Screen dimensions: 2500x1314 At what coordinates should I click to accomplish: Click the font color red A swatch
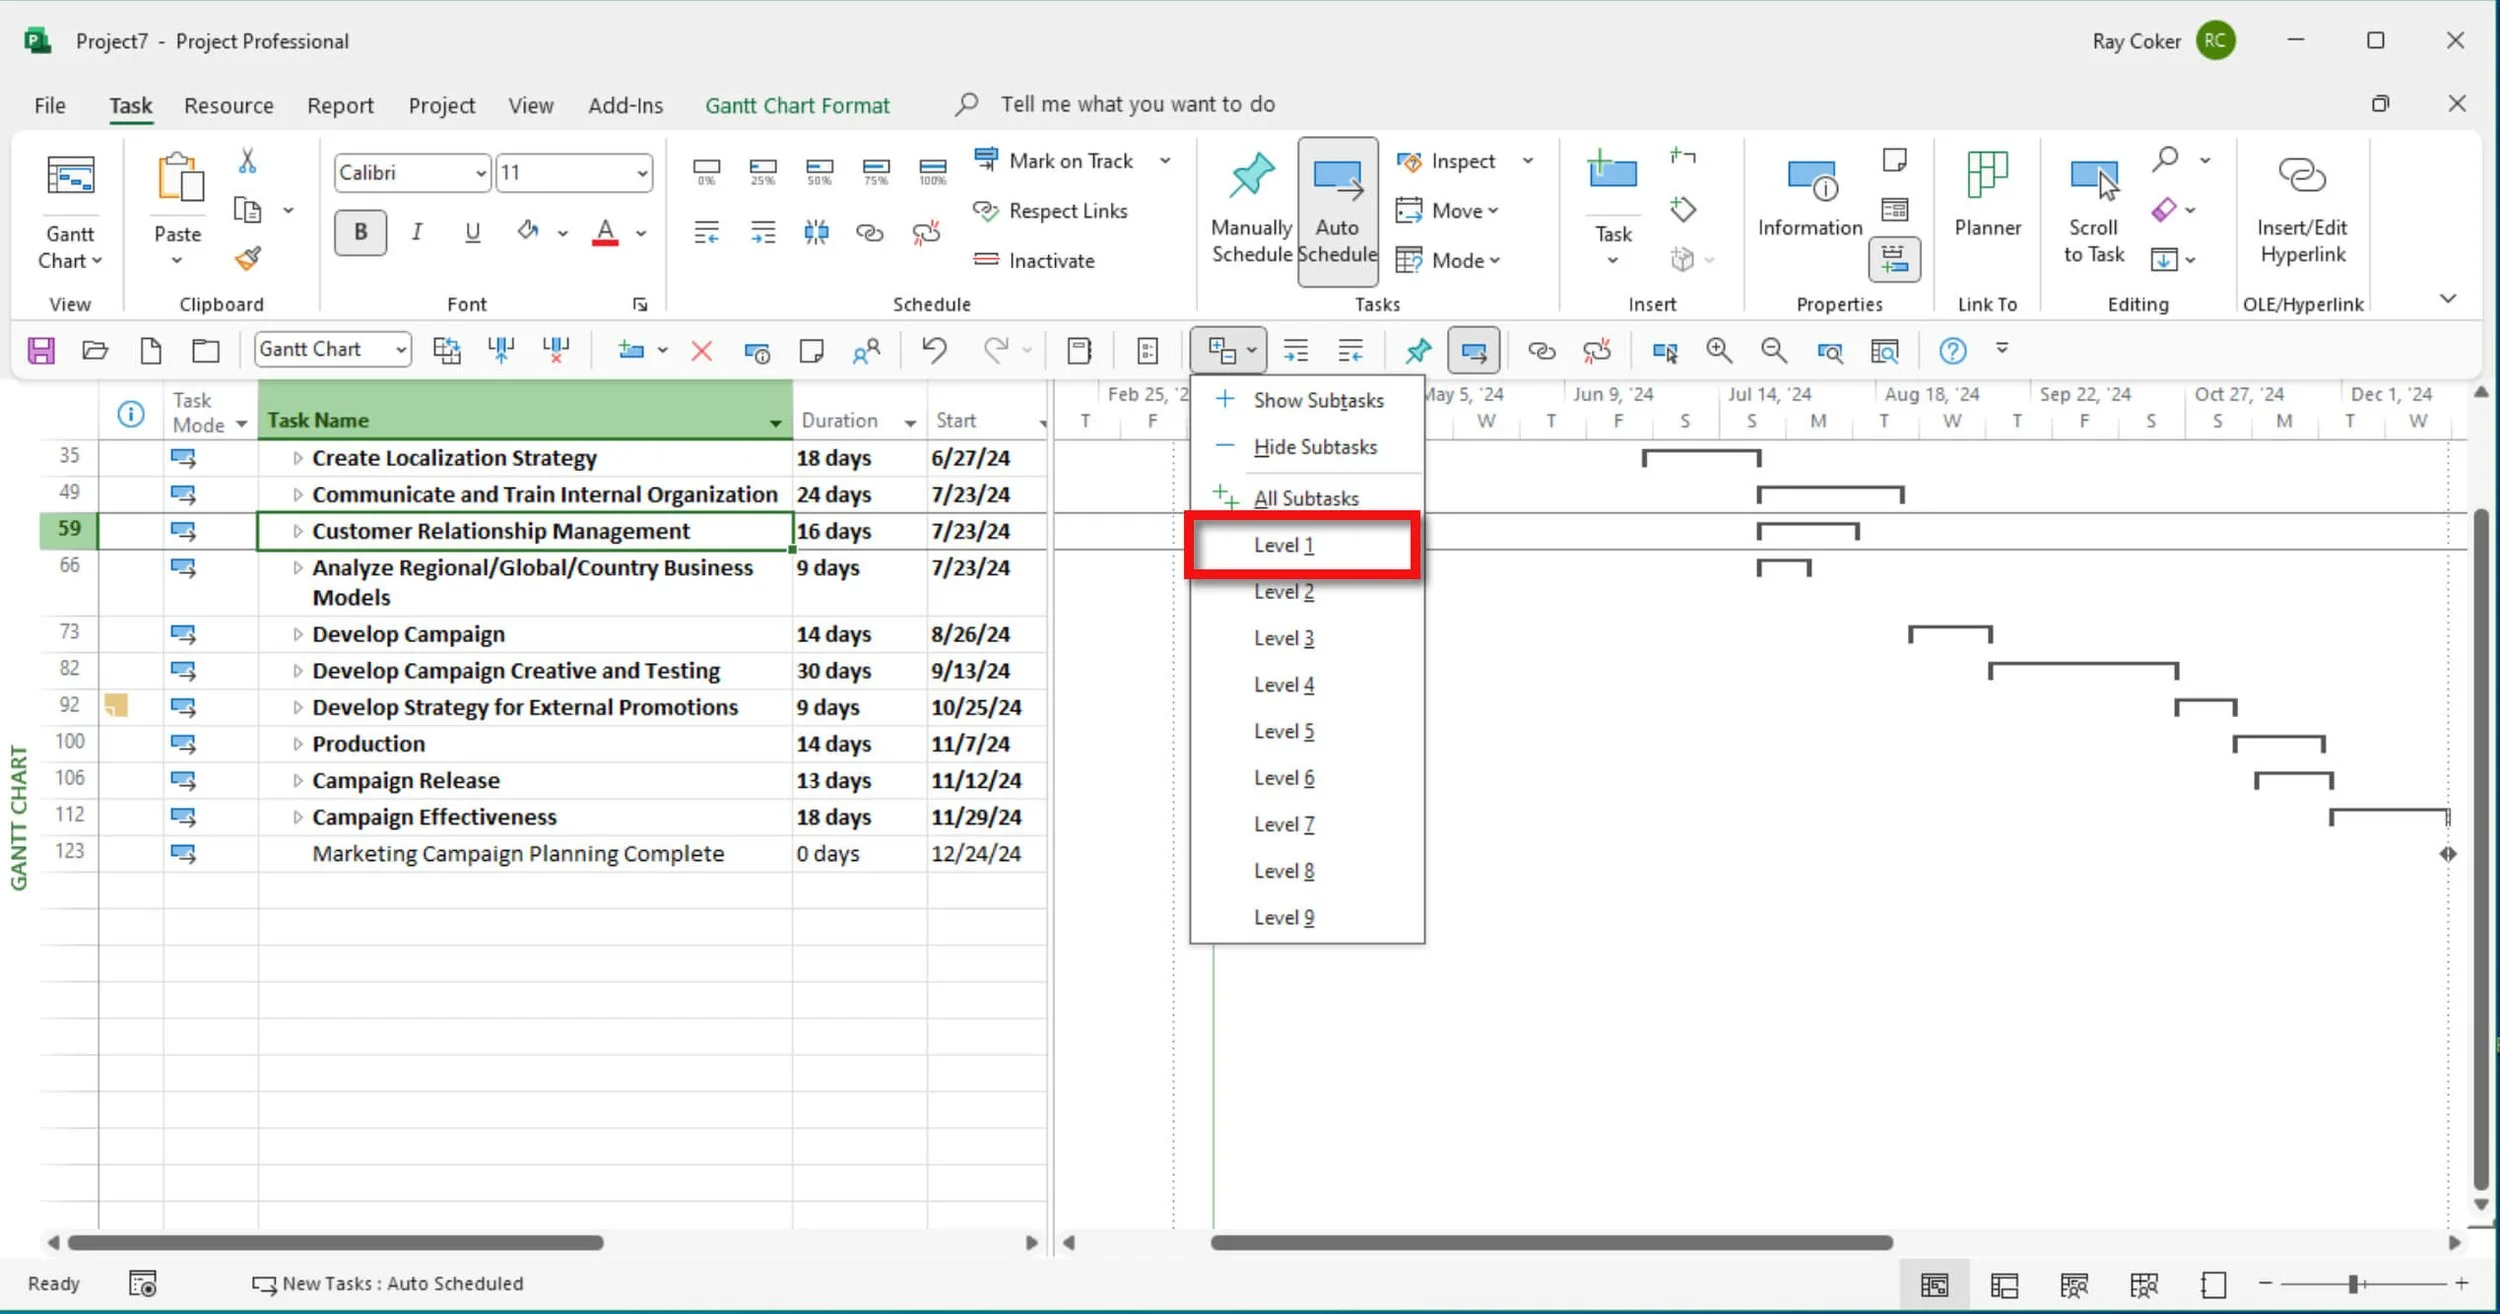click(604, 232)
